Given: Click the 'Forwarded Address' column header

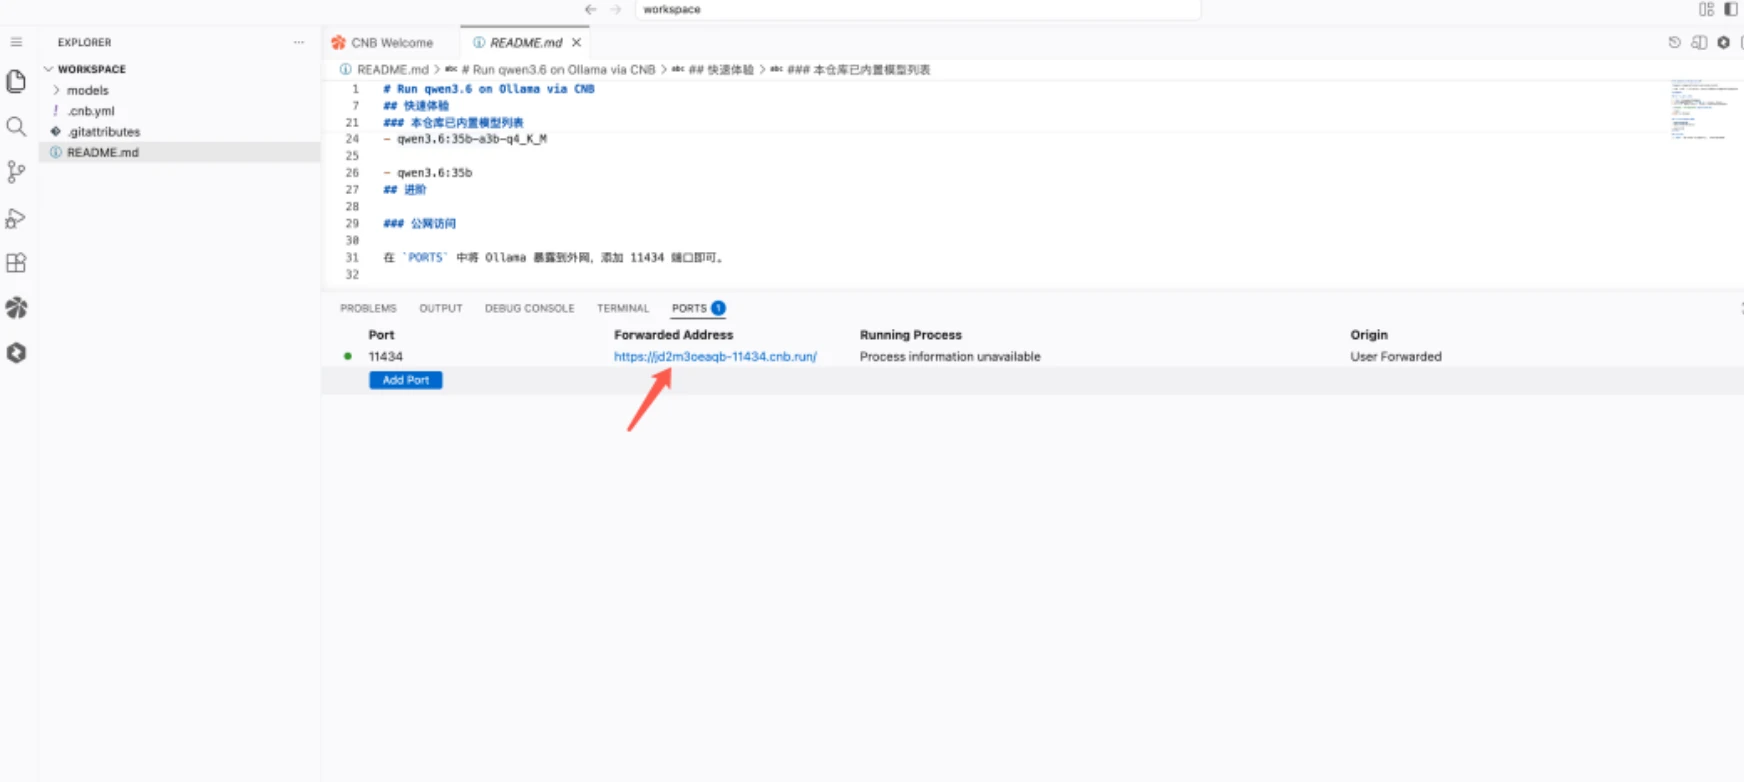Looking at the screenshot, I should point(673,335).
